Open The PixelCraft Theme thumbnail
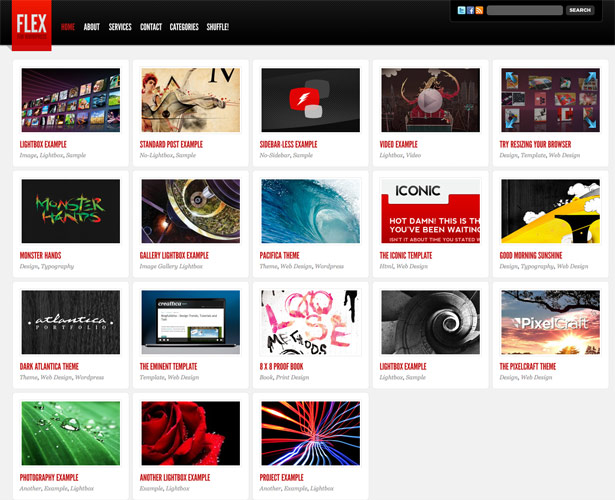The width and height of the screenshot is (615, 500). tap(550, 322)
